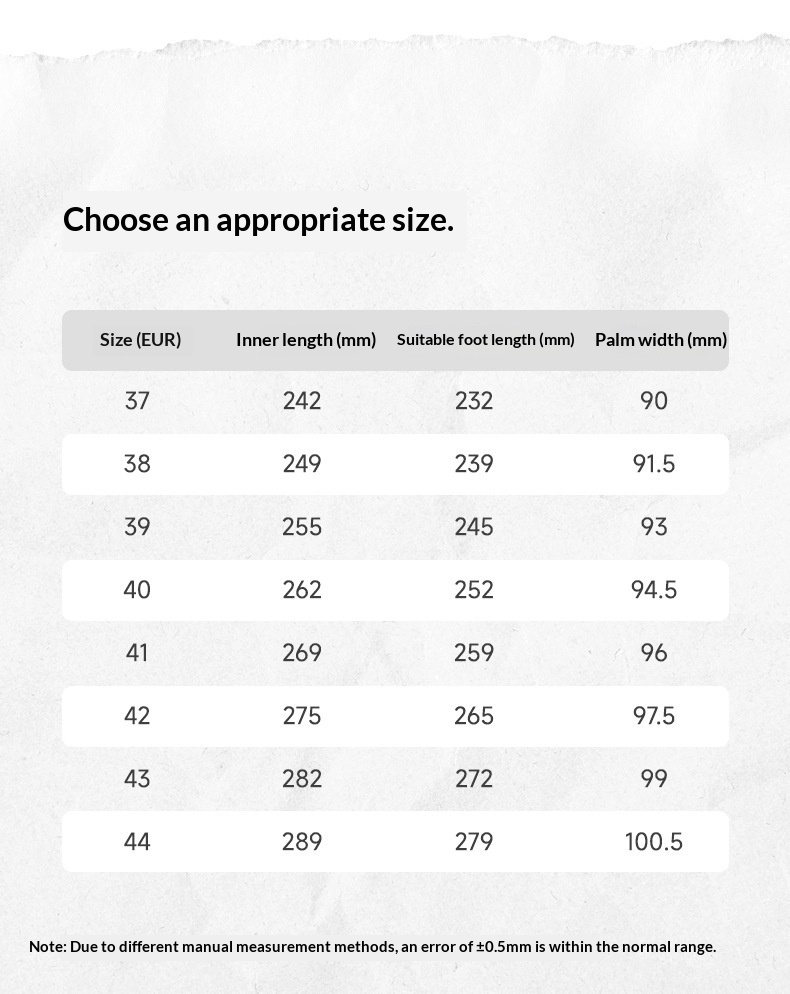
Task: Select EUR size 42 cell
Action: pos(137,716)
